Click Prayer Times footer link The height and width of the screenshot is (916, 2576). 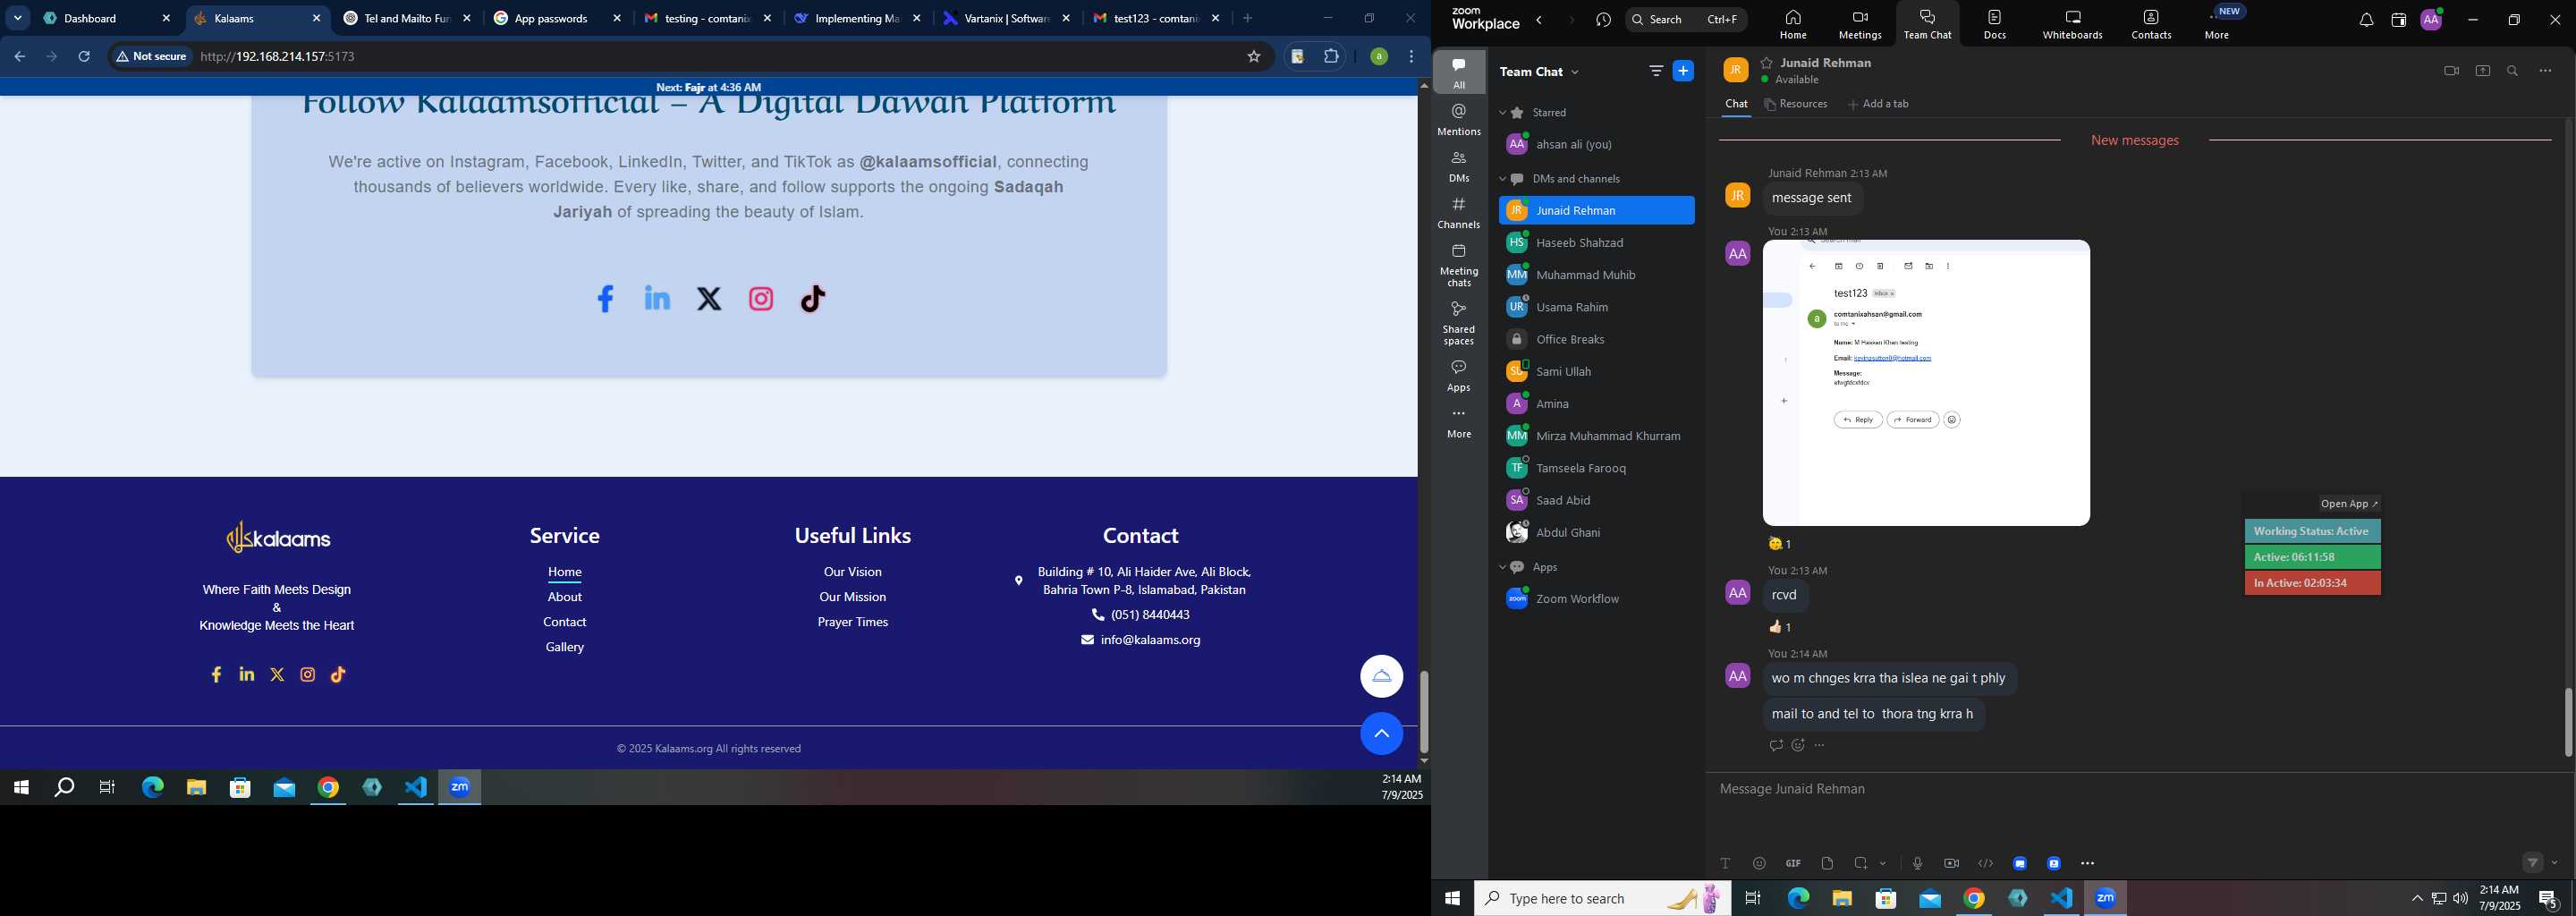tap(853, 622)
